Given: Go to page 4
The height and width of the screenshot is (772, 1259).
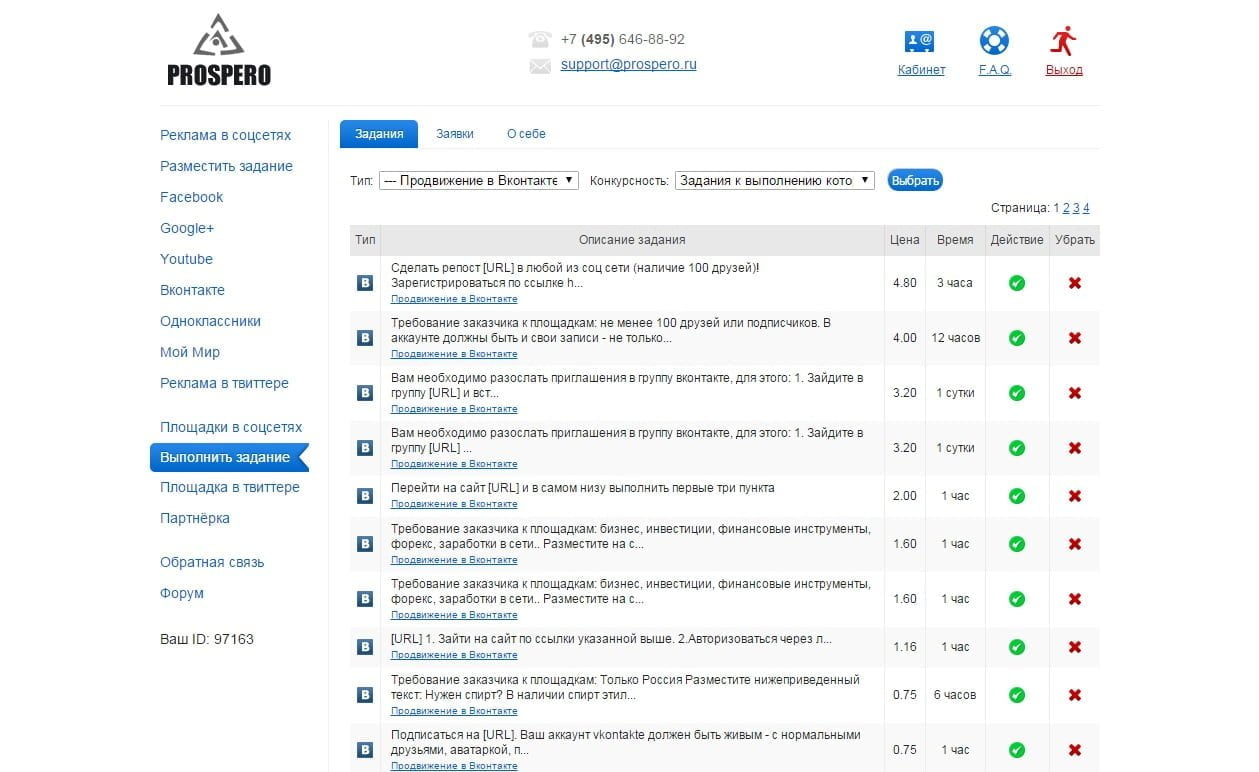Looking at the screenshot, I should 1086,208.
